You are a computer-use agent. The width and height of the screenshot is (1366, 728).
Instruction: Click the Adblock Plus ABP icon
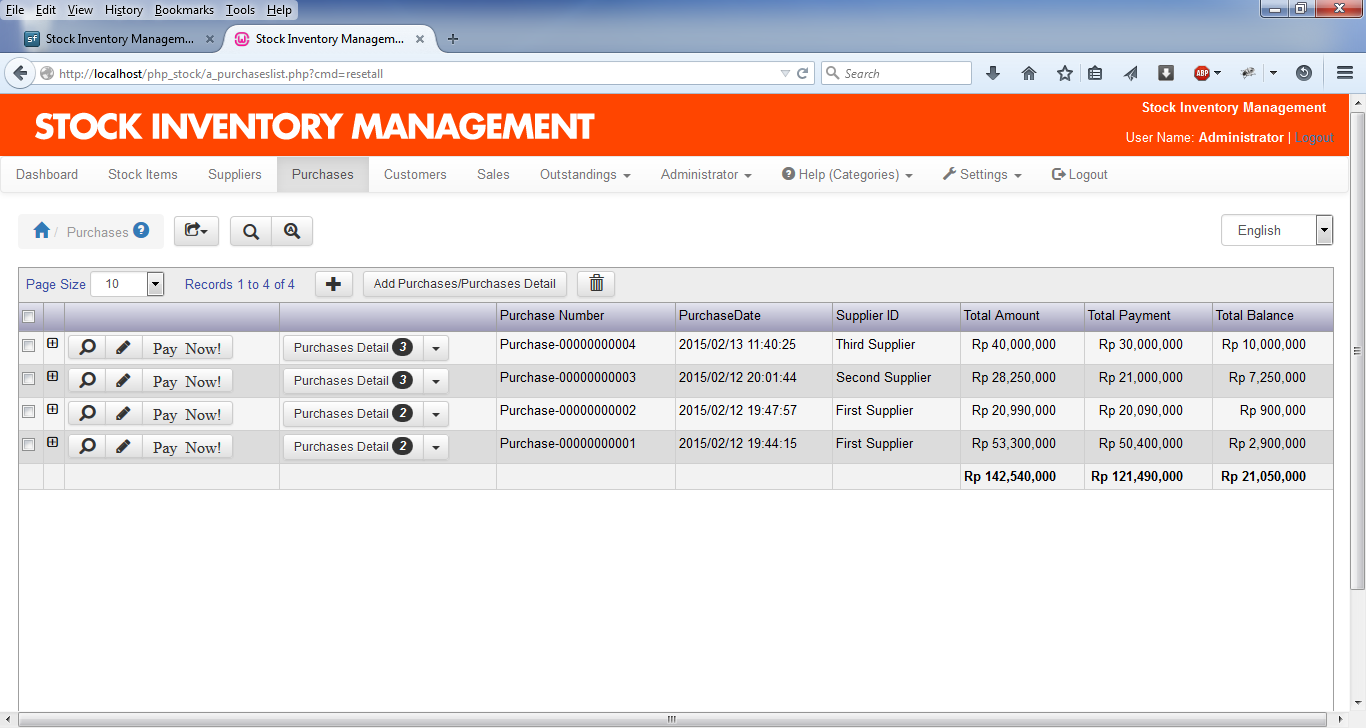pos(1202,73)
